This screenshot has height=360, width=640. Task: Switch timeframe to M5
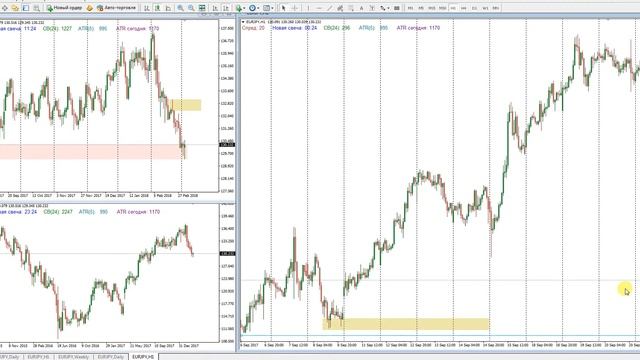pyautogui.click(x=421, y=8)
